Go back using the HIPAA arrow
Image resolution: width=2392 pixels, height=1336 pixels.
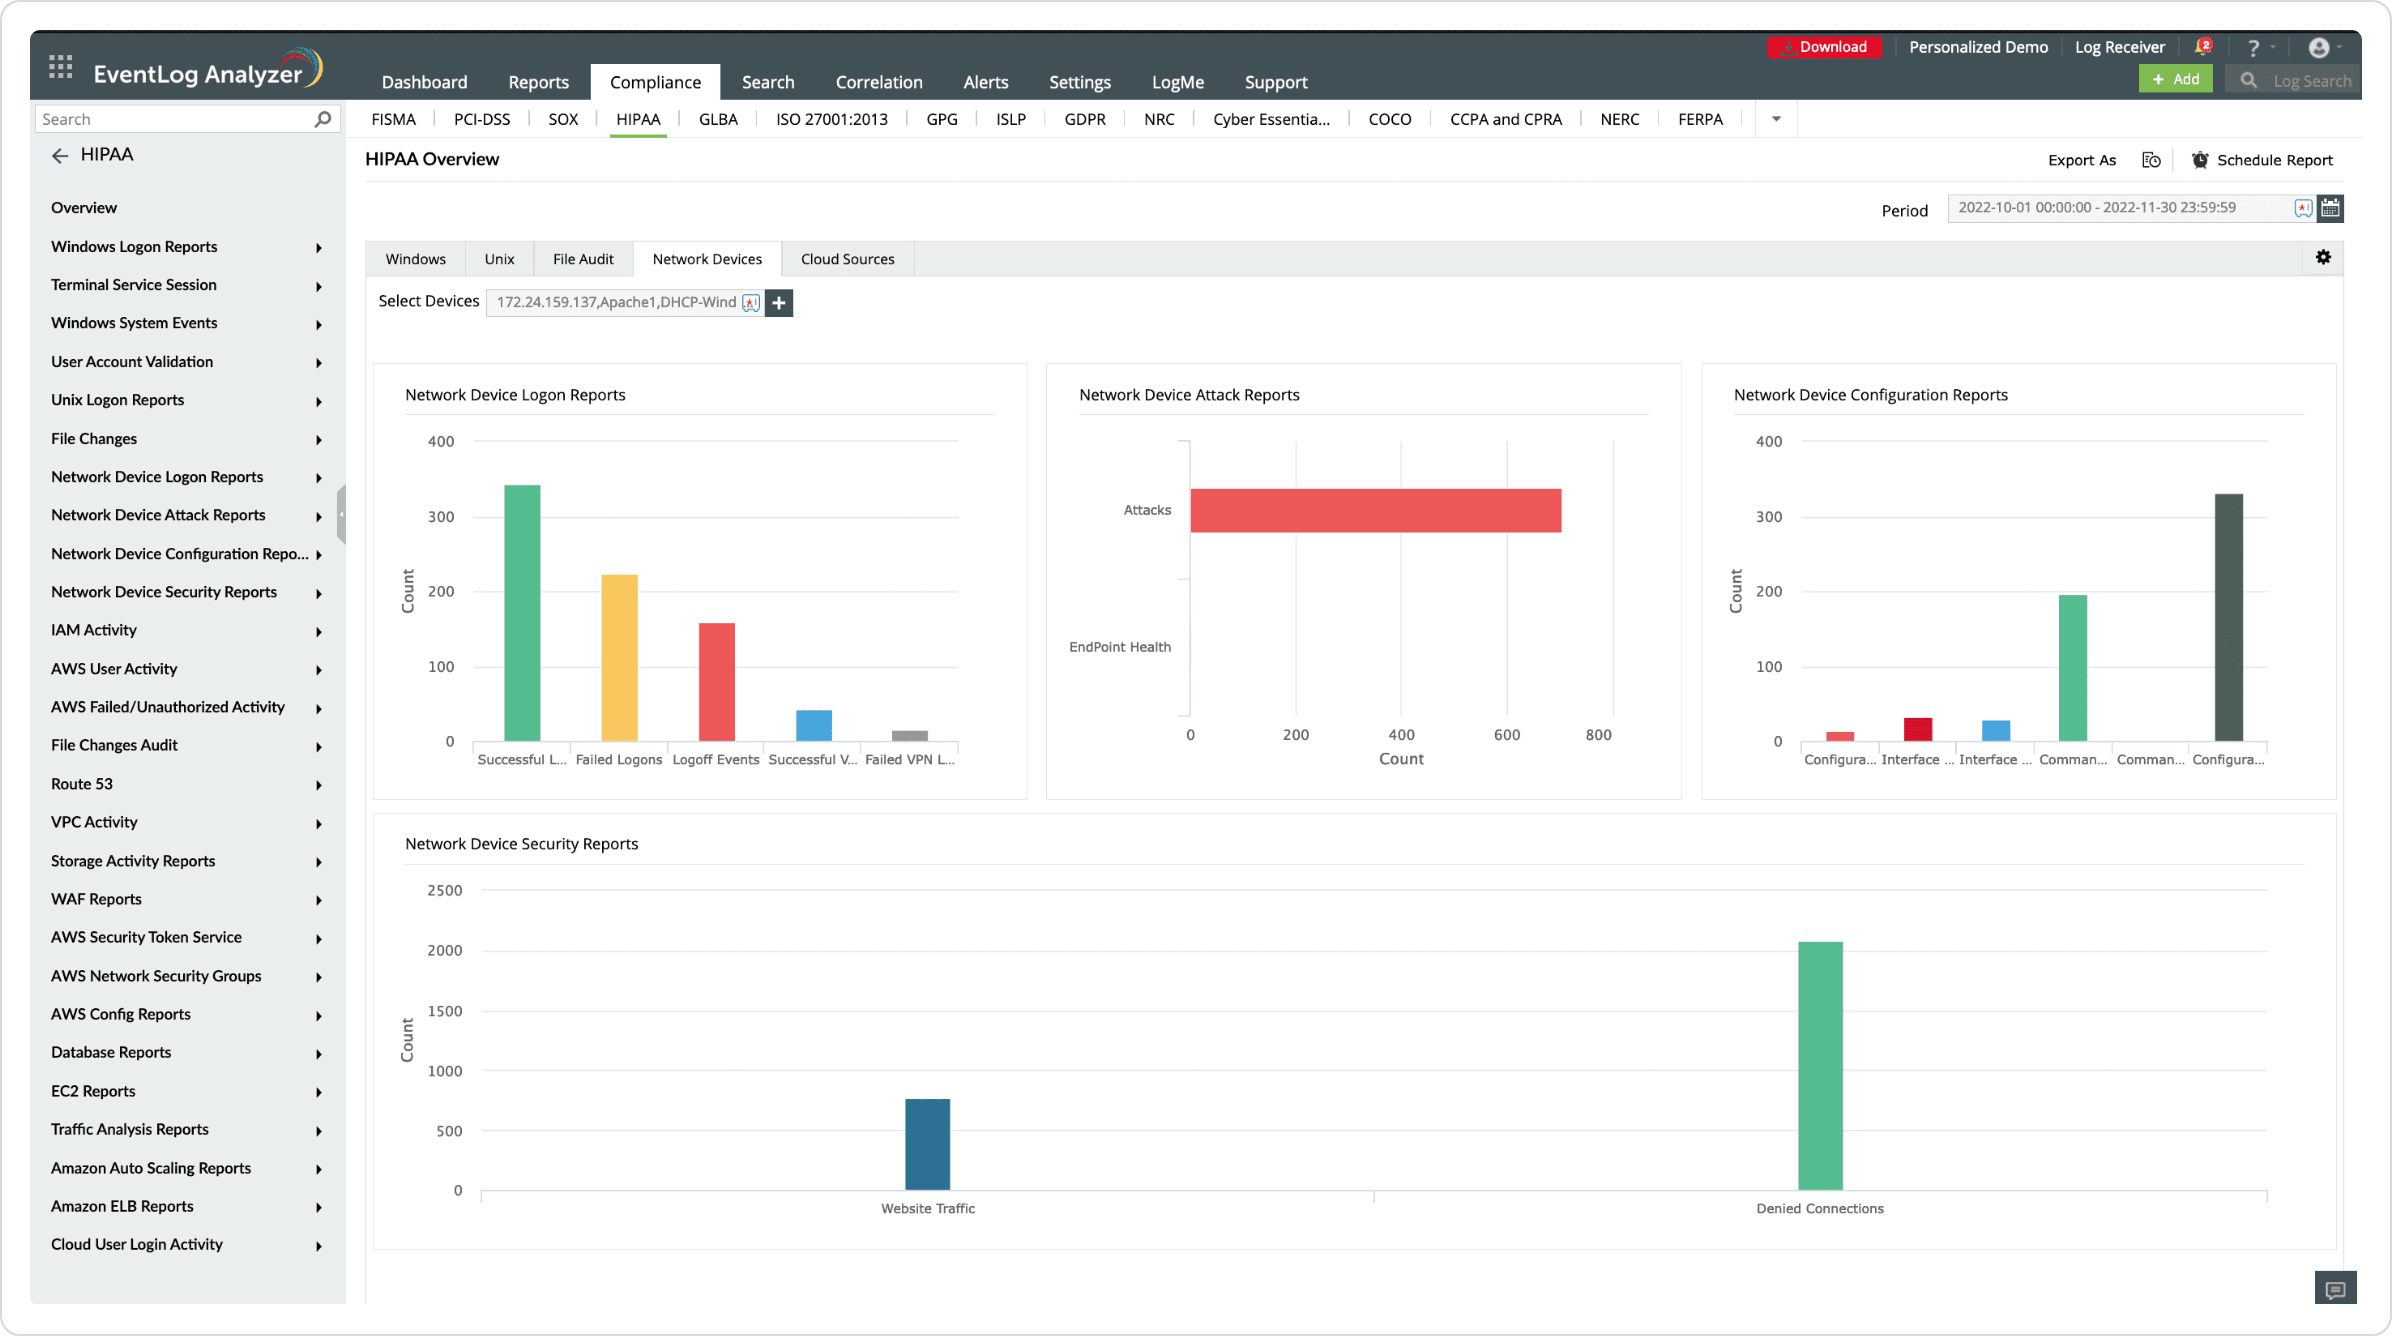click(60, 155)
